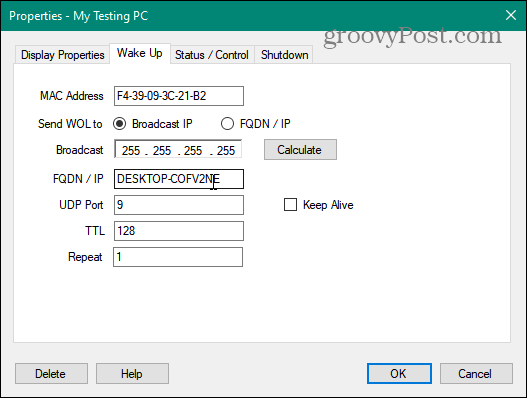Switch to the Display Properties tab
Viewport: 527px width, 398px height.
coord(63,55)
